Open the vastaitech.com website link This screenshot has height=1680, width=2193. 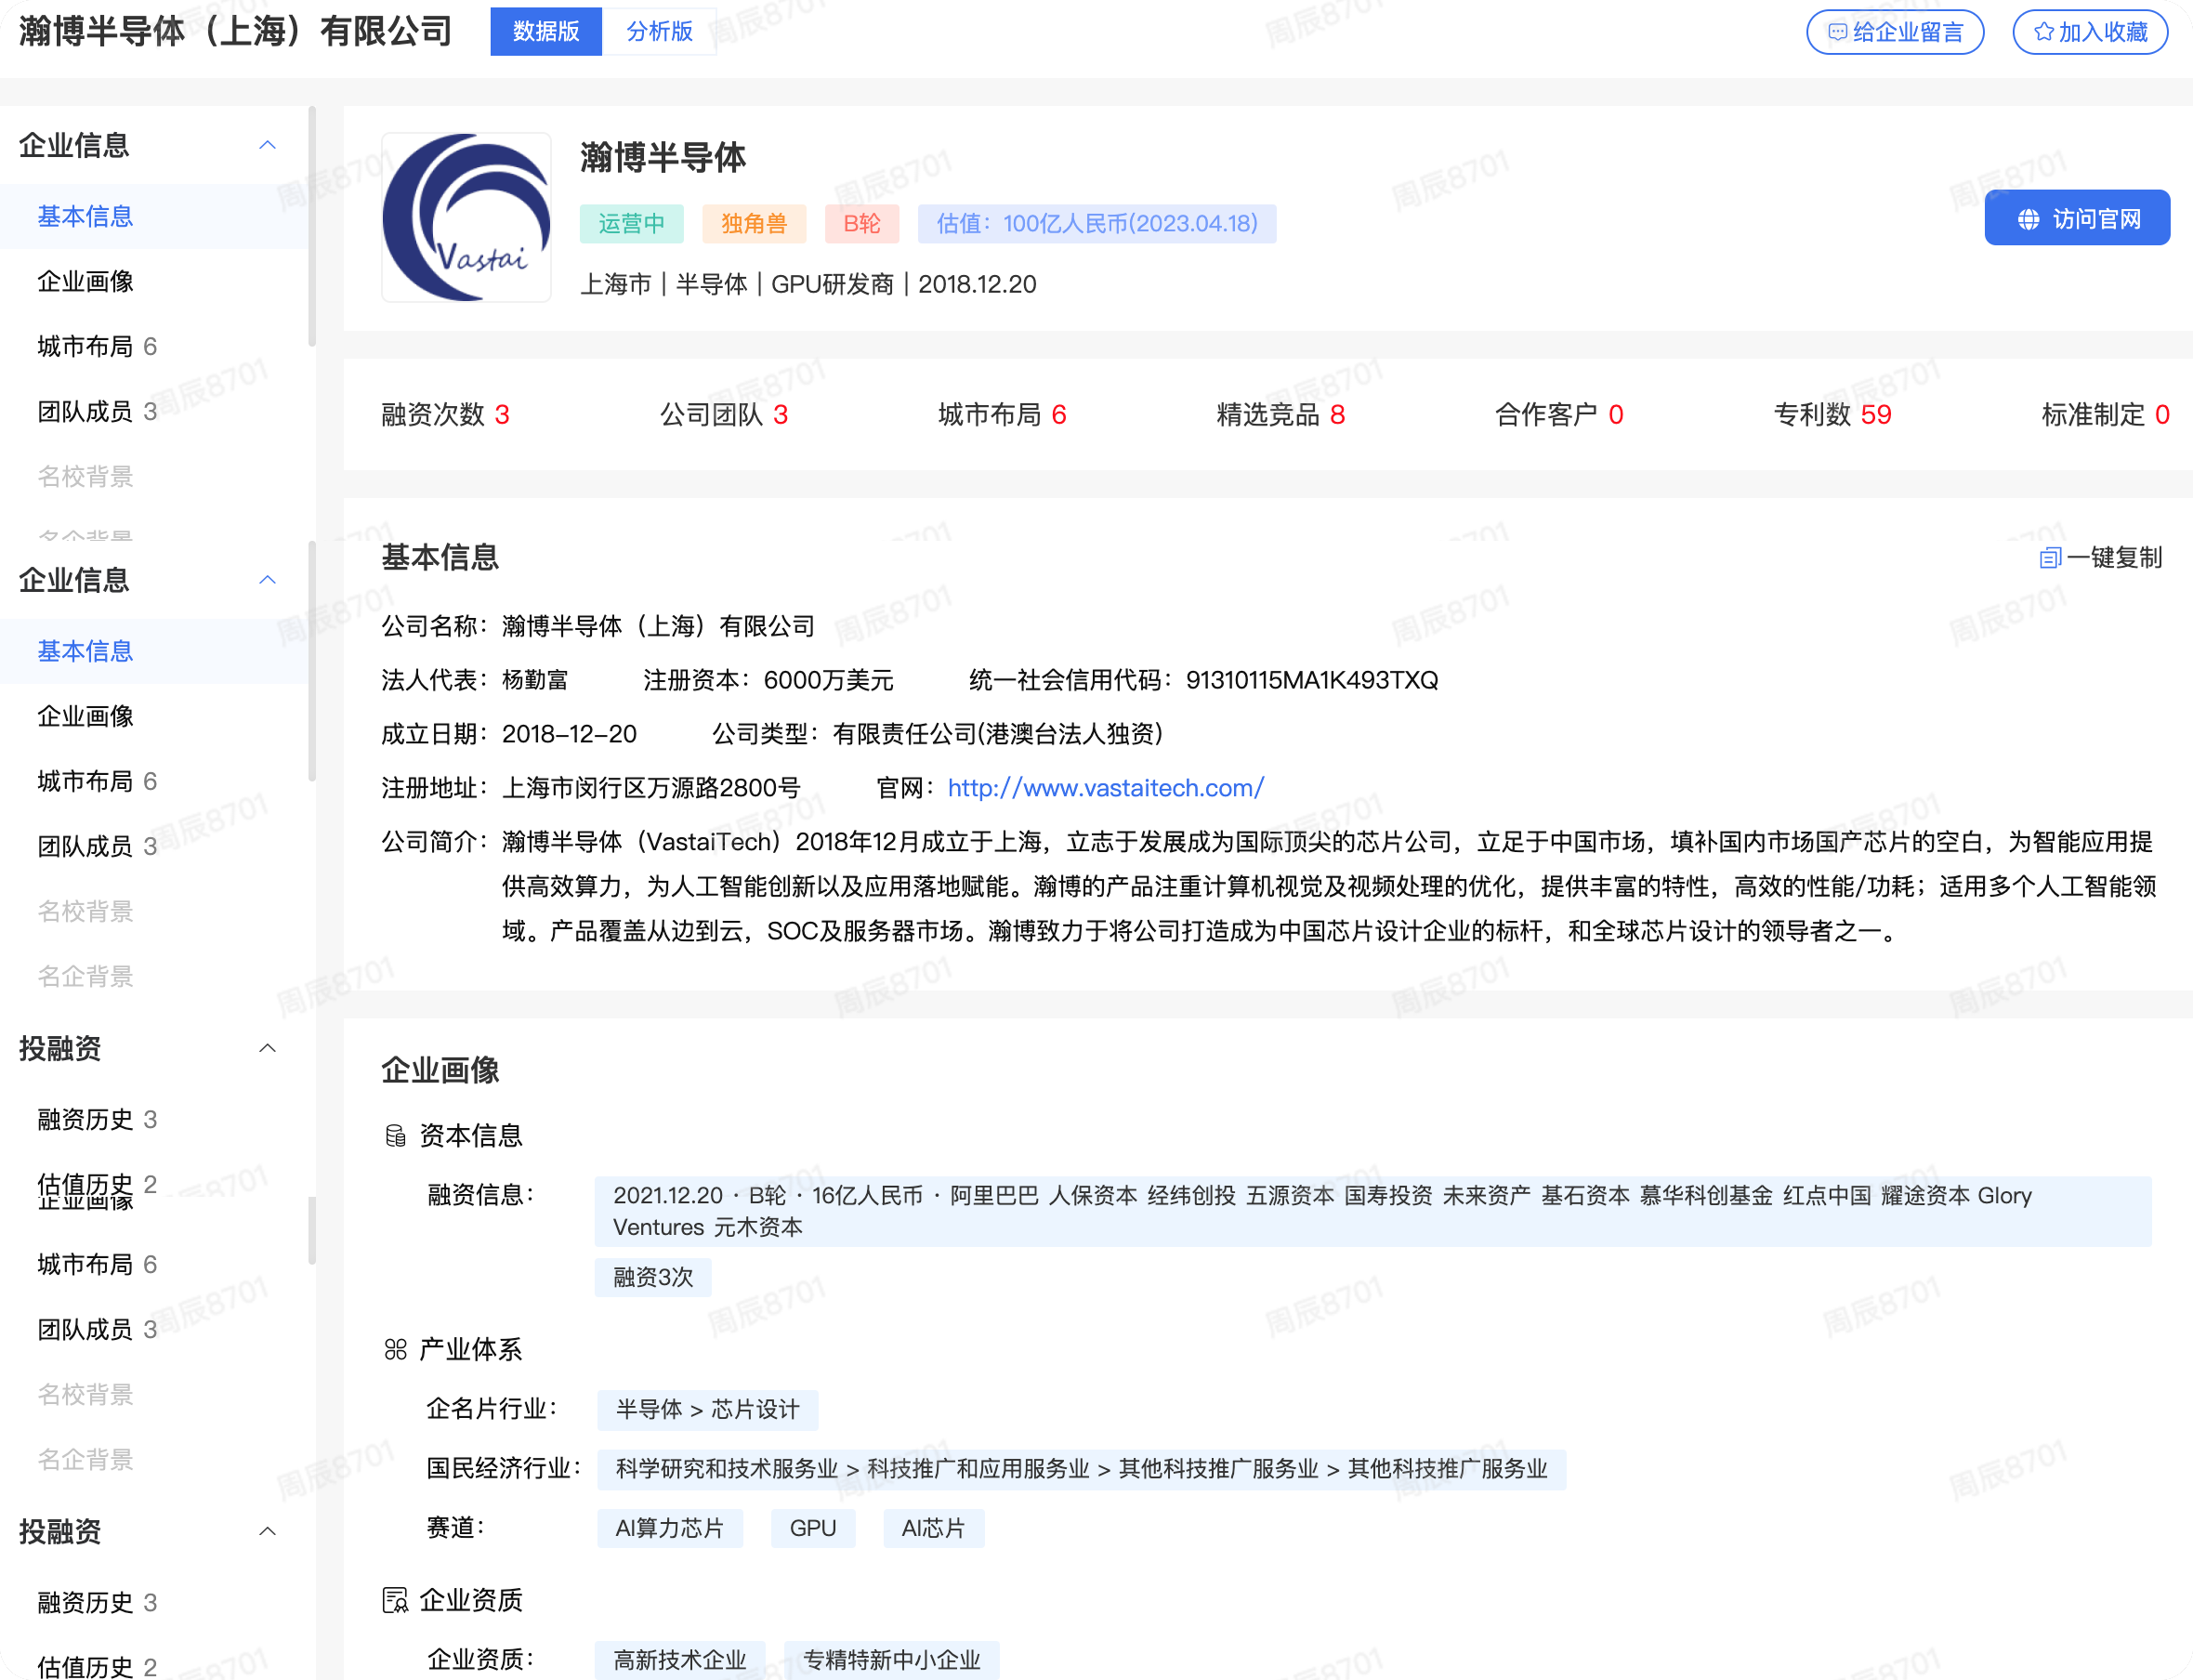pos(1105,788)
